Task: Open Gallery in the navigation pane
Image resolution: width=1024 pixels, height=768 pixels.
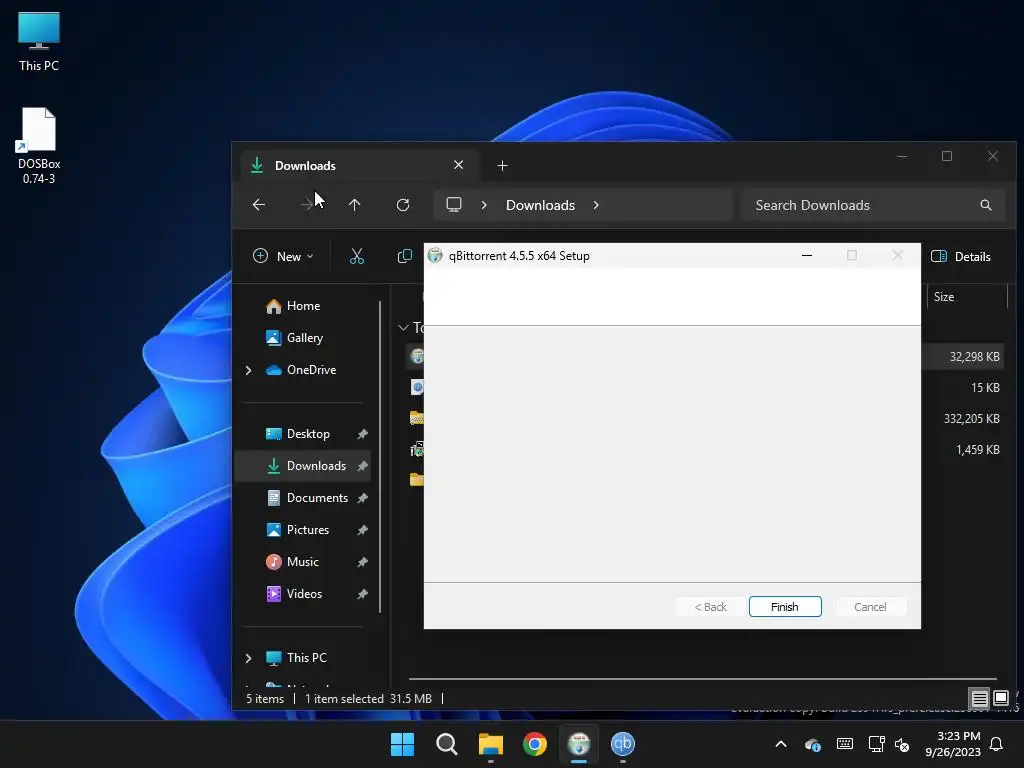Action: tap(295, 338)
